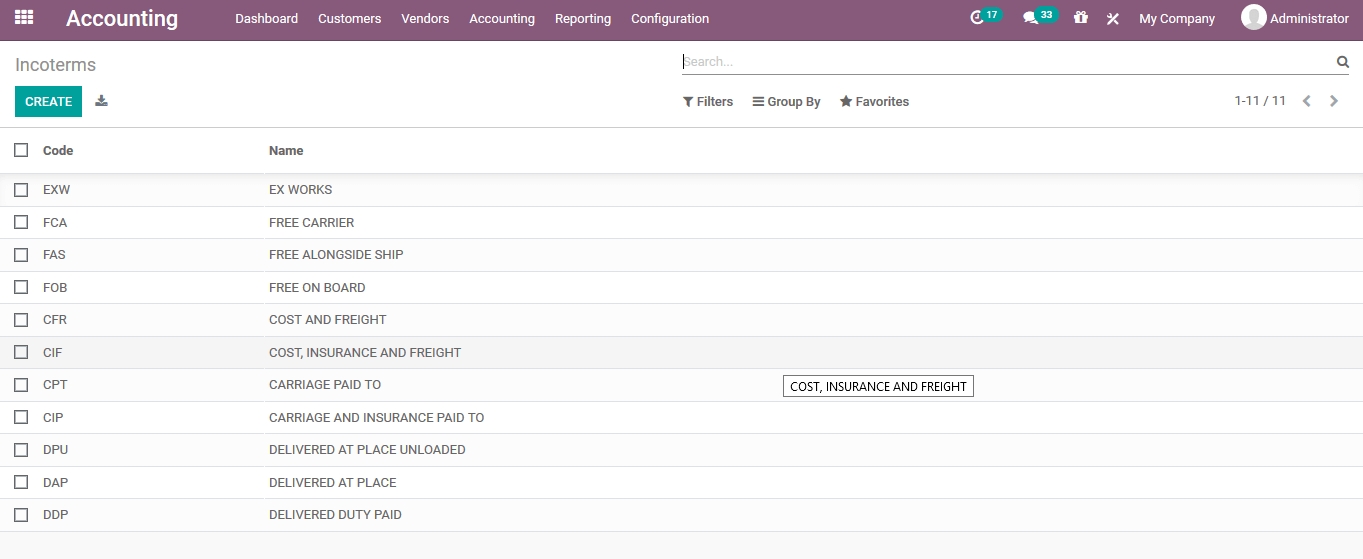This screenshot has height=559, width=1363.
Task: Click the CREATE button
Action: [48, 102]
